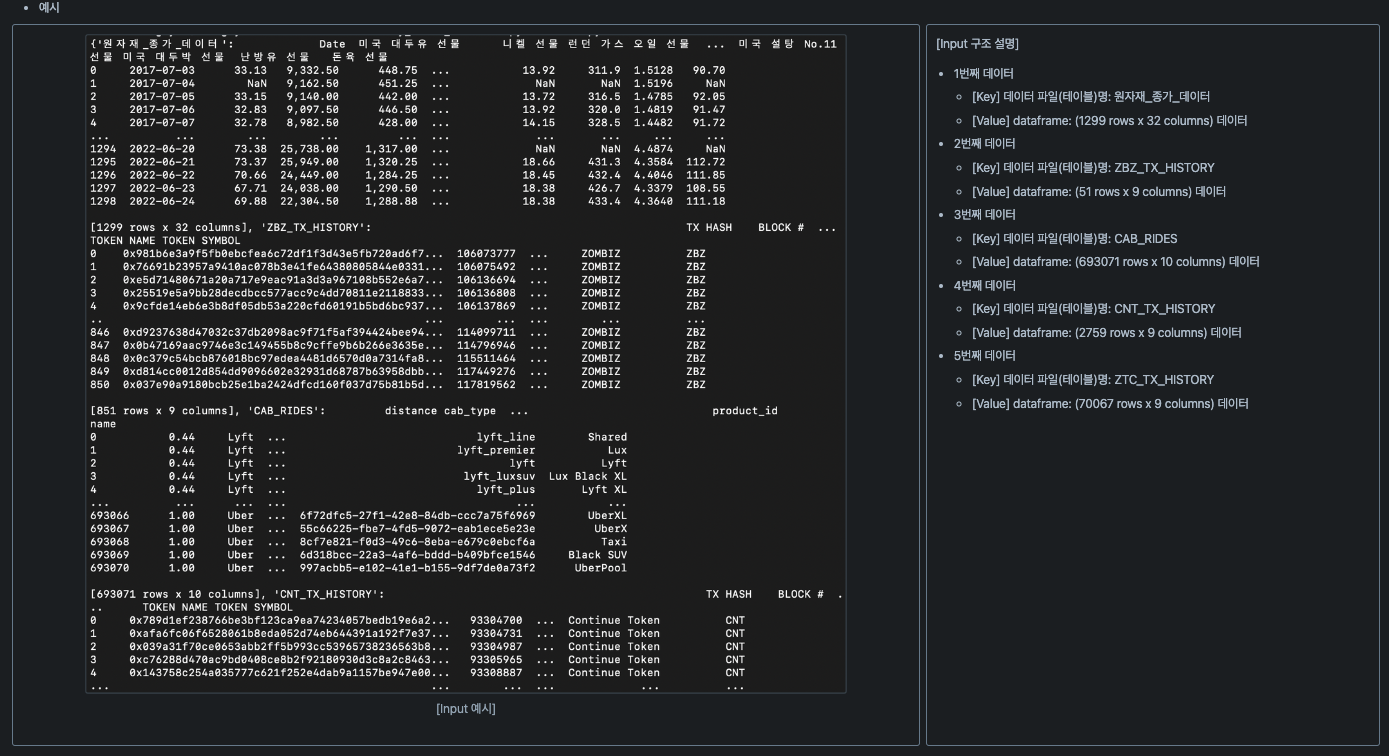
Task: Click the '2번째 데이터' list item
Action: pos(984,144)
